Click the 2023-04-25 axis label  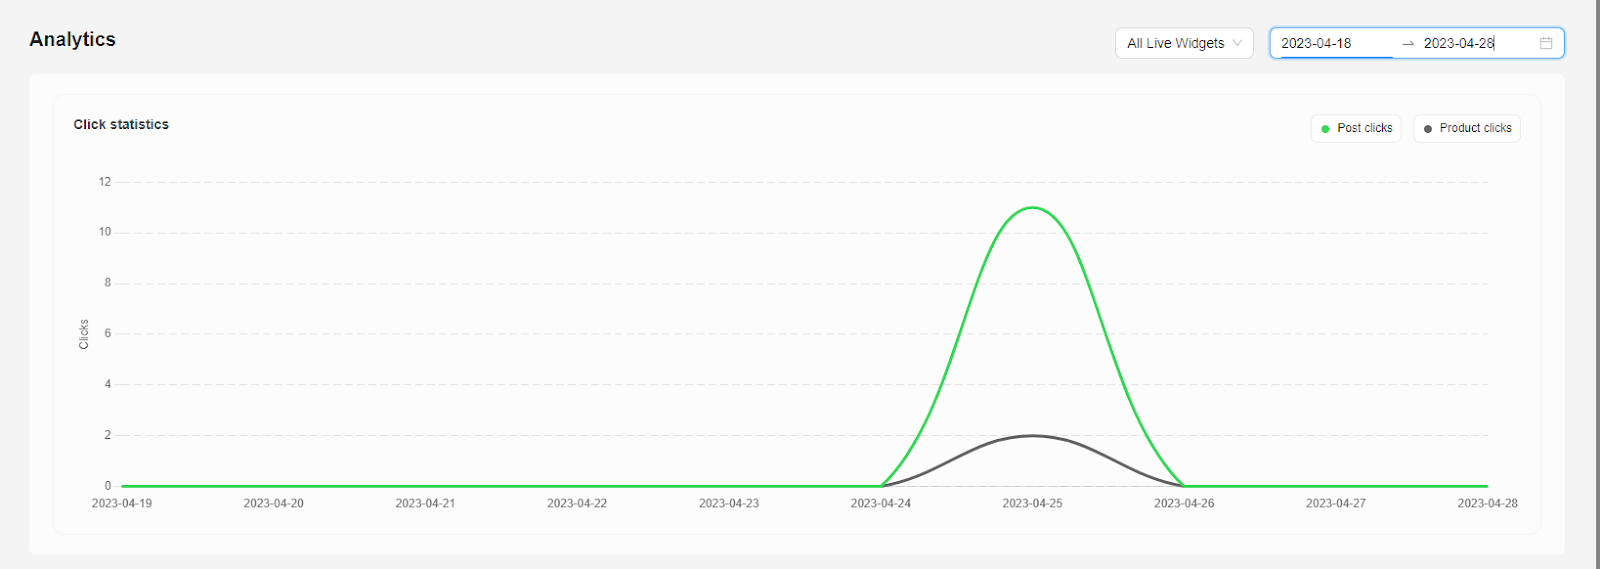1033,503
